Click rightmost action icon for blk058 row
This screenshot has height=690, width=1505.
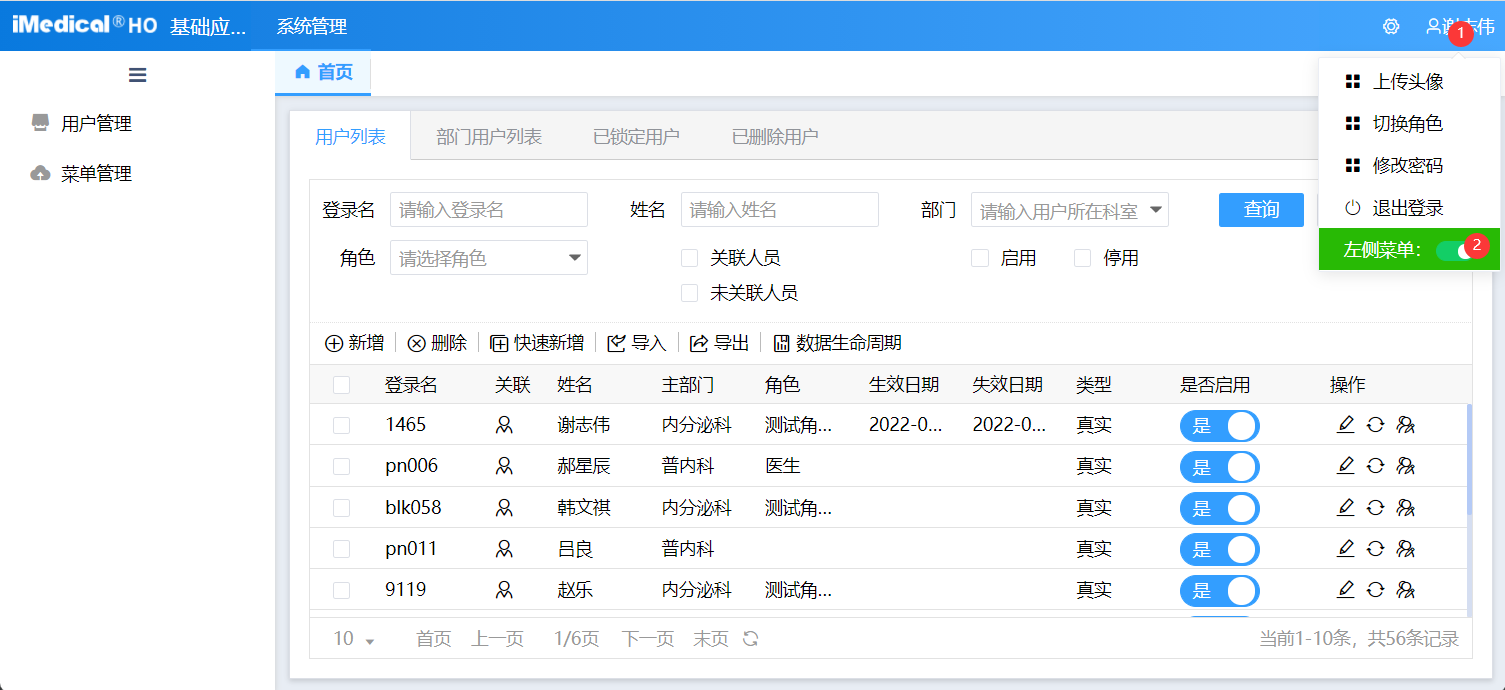coord(1406,508)
